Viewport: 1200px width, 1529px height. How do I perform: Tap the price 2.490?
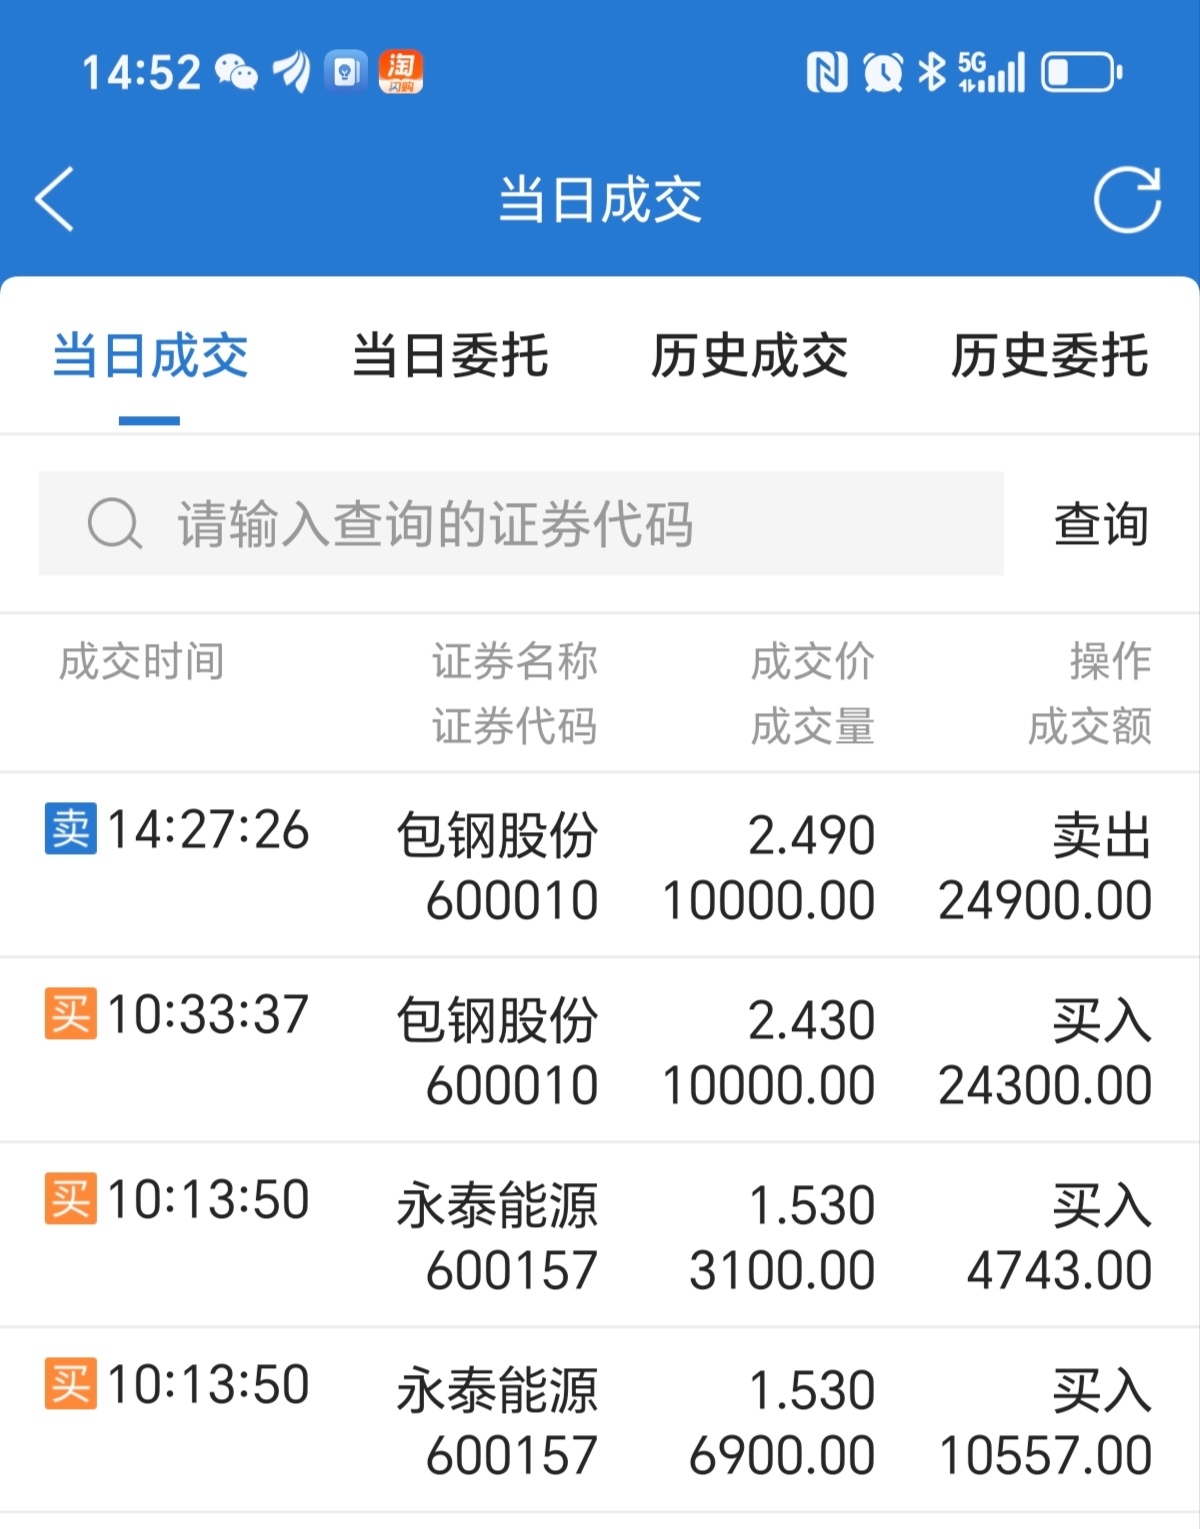click(812, 835)
